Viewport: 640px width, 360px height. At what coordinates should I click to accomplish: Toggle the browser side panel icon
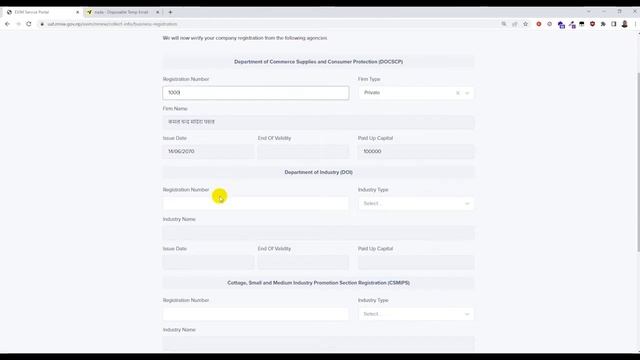[x=613, y=24]
